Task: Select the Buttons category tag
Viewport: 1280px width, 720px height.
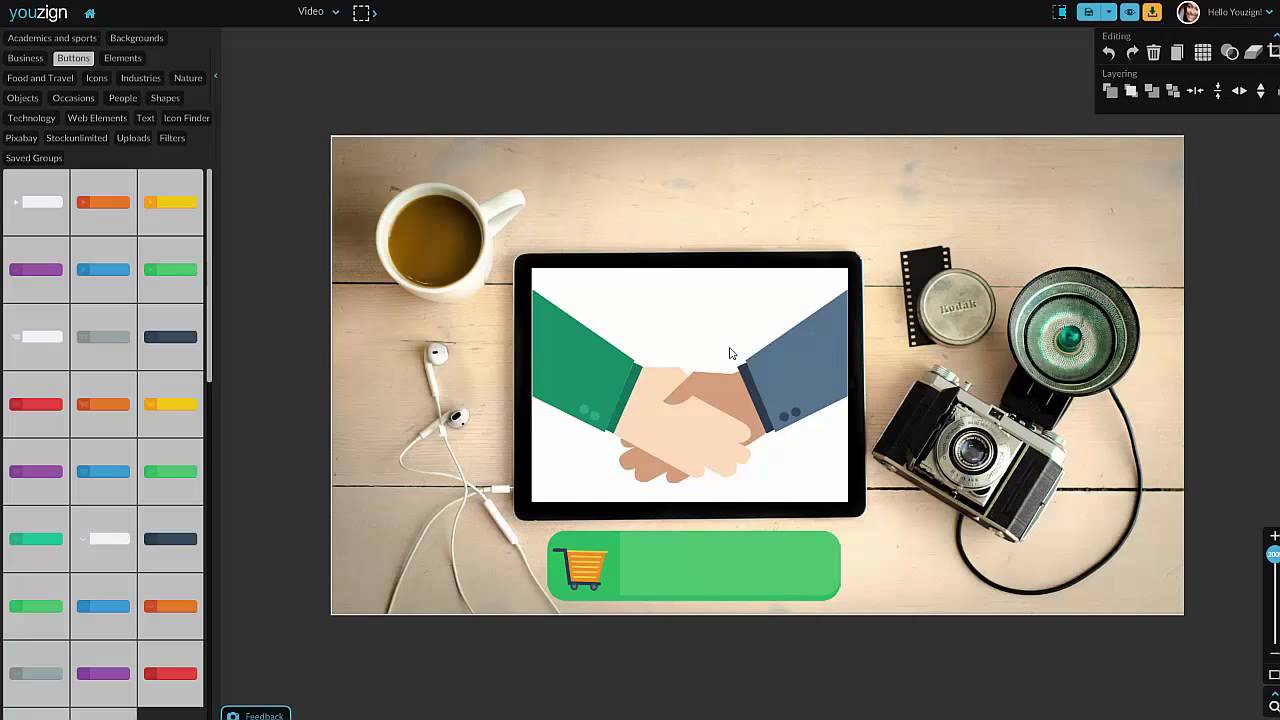Action: pos(73,58)
